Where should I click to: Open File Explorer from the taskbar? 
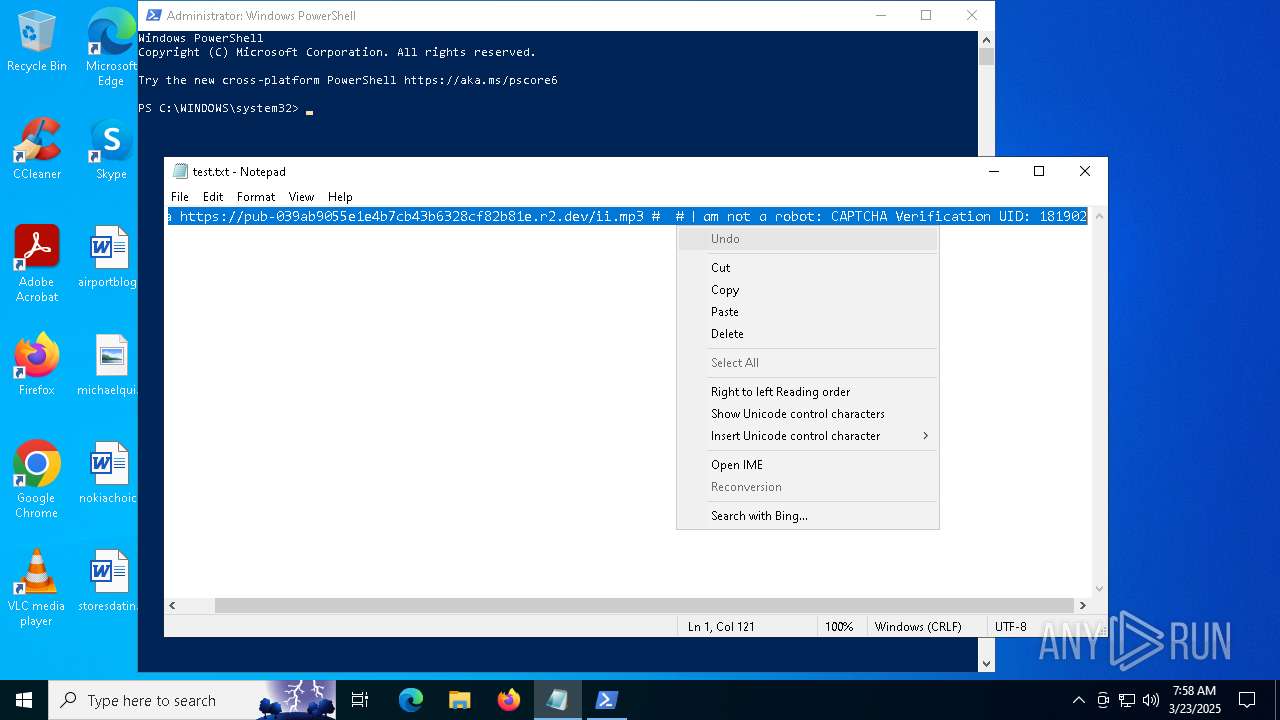(x=460, y=700)
